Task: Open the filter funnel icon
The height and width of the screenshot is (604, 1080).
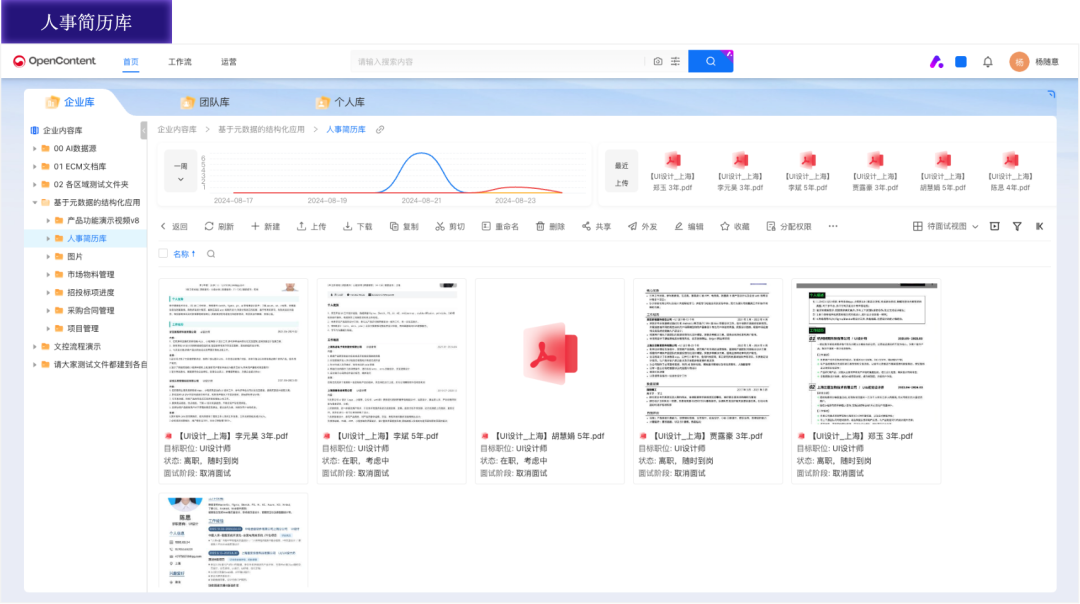Action: (1017, 226)
